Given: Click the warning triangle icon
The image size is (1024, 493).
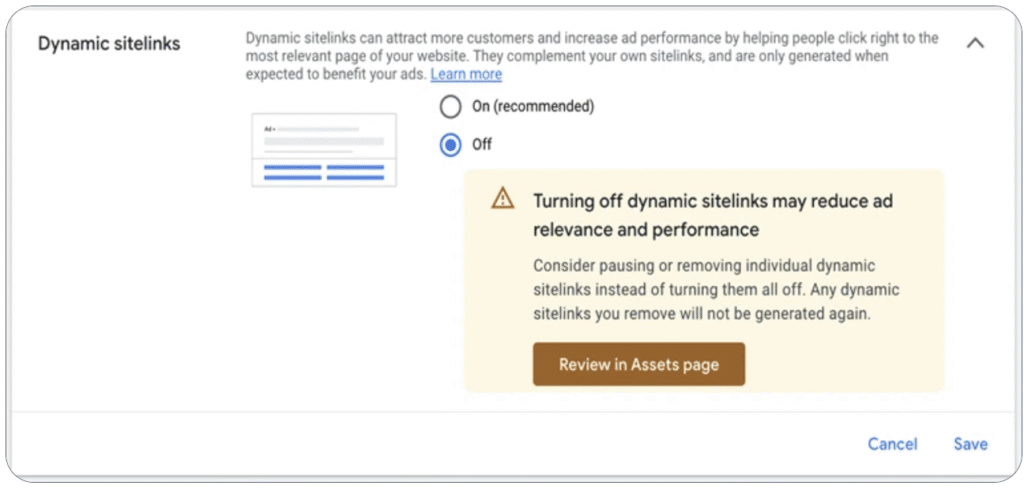Looking at the screenshot, I should point(503,198).
